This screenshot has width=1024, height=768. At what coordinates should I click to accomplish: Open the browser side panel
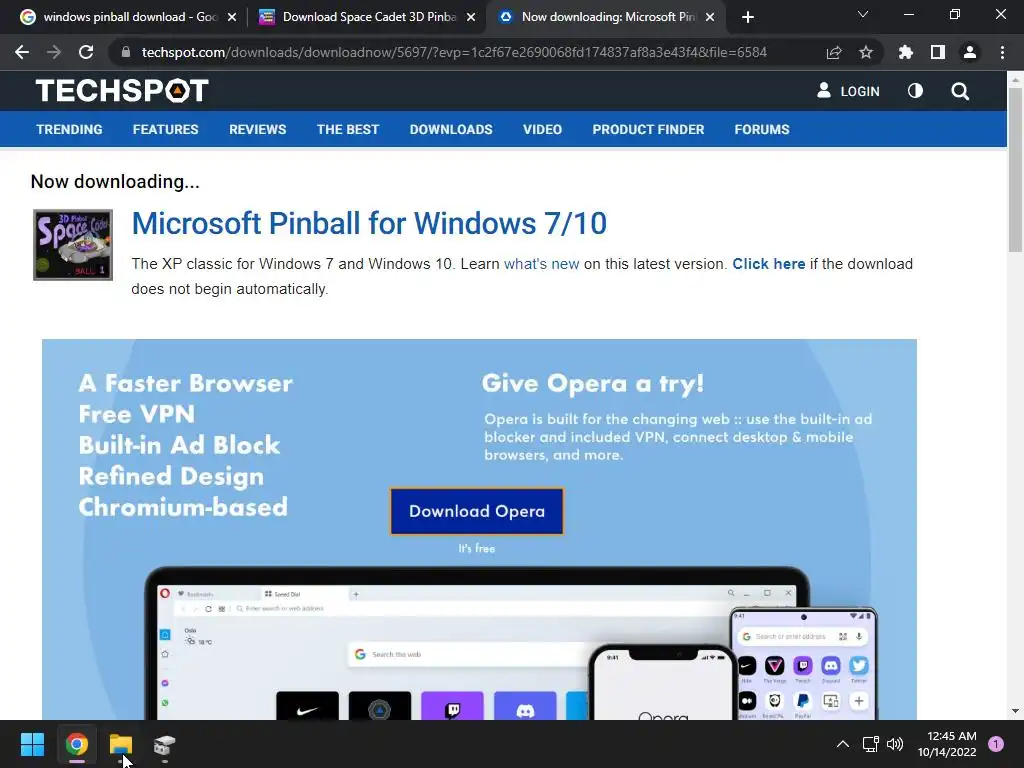click(x=938, y=52)
